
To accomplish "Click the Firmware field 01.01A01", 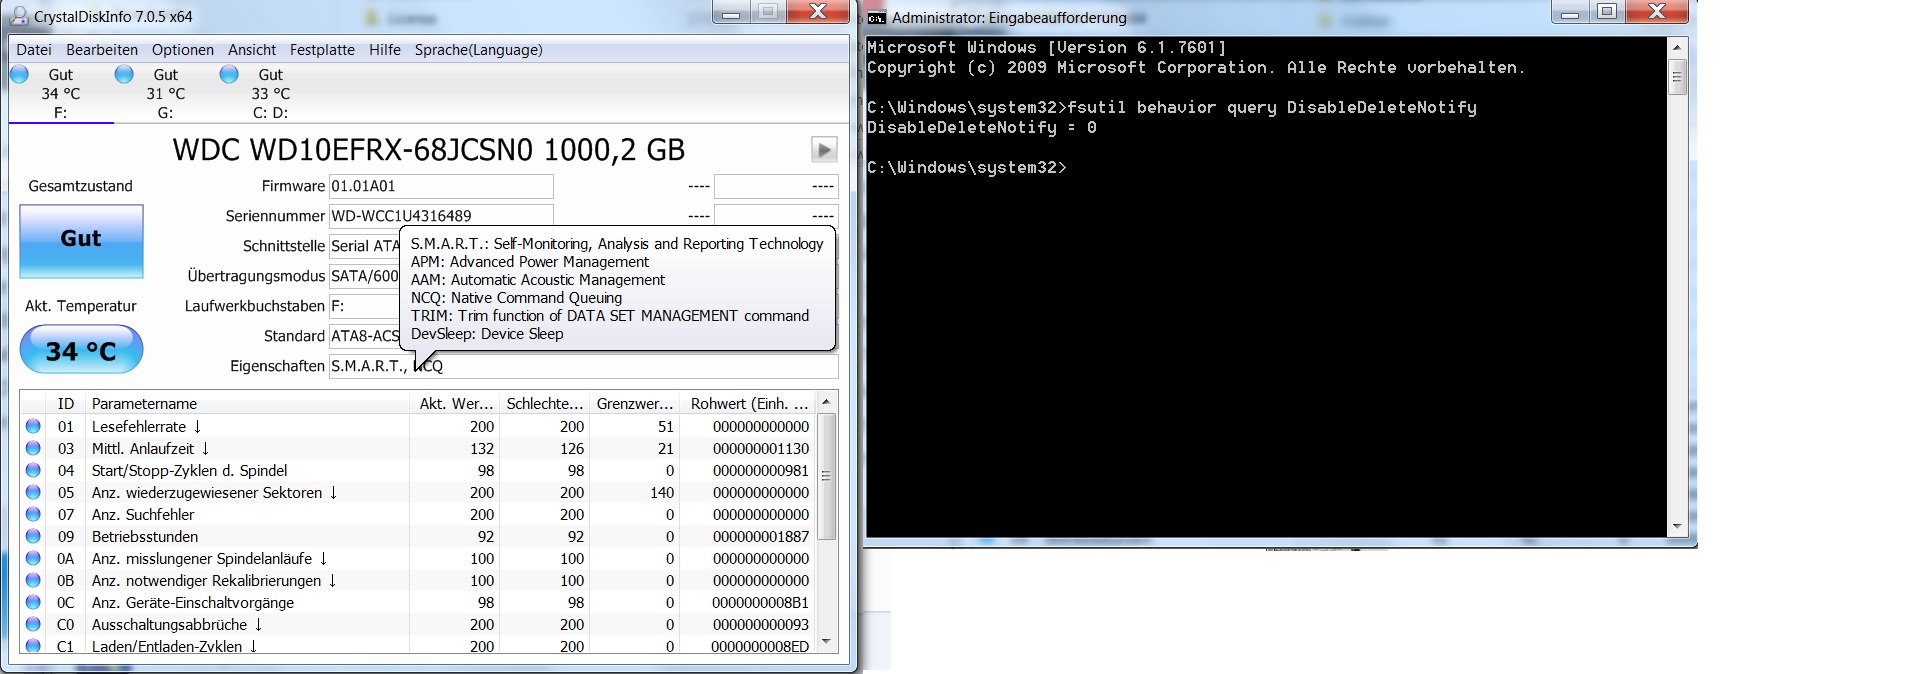I will (441, 186).
